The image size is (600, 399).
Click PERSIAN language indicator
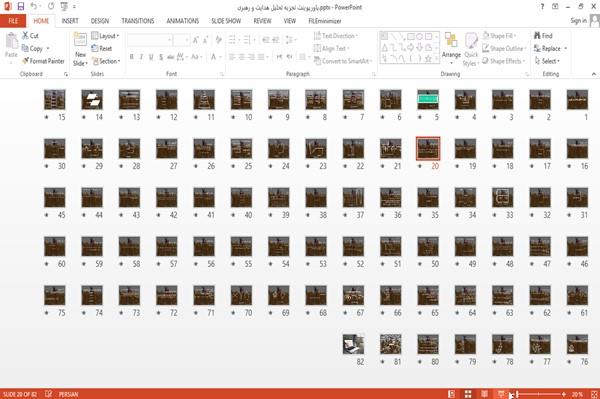tap(68, 394)
